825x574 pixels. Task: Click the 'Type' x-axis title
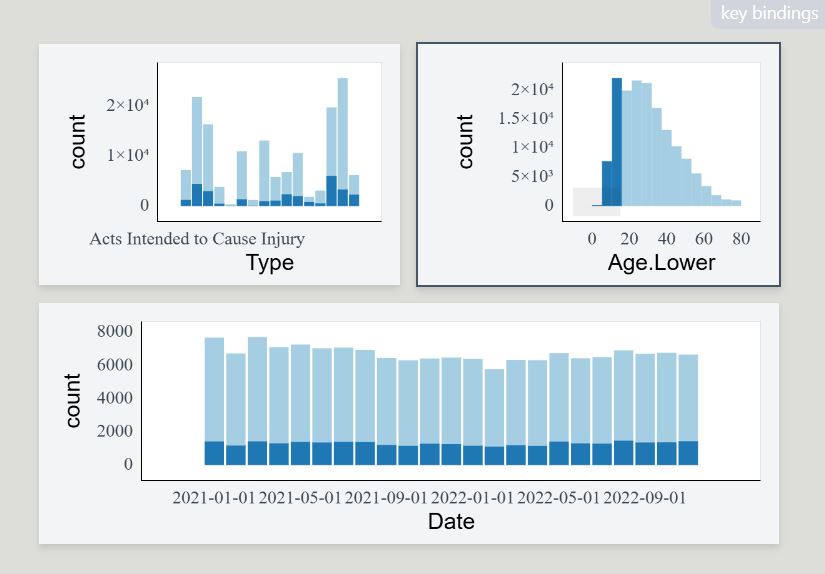tap(269, 263)
